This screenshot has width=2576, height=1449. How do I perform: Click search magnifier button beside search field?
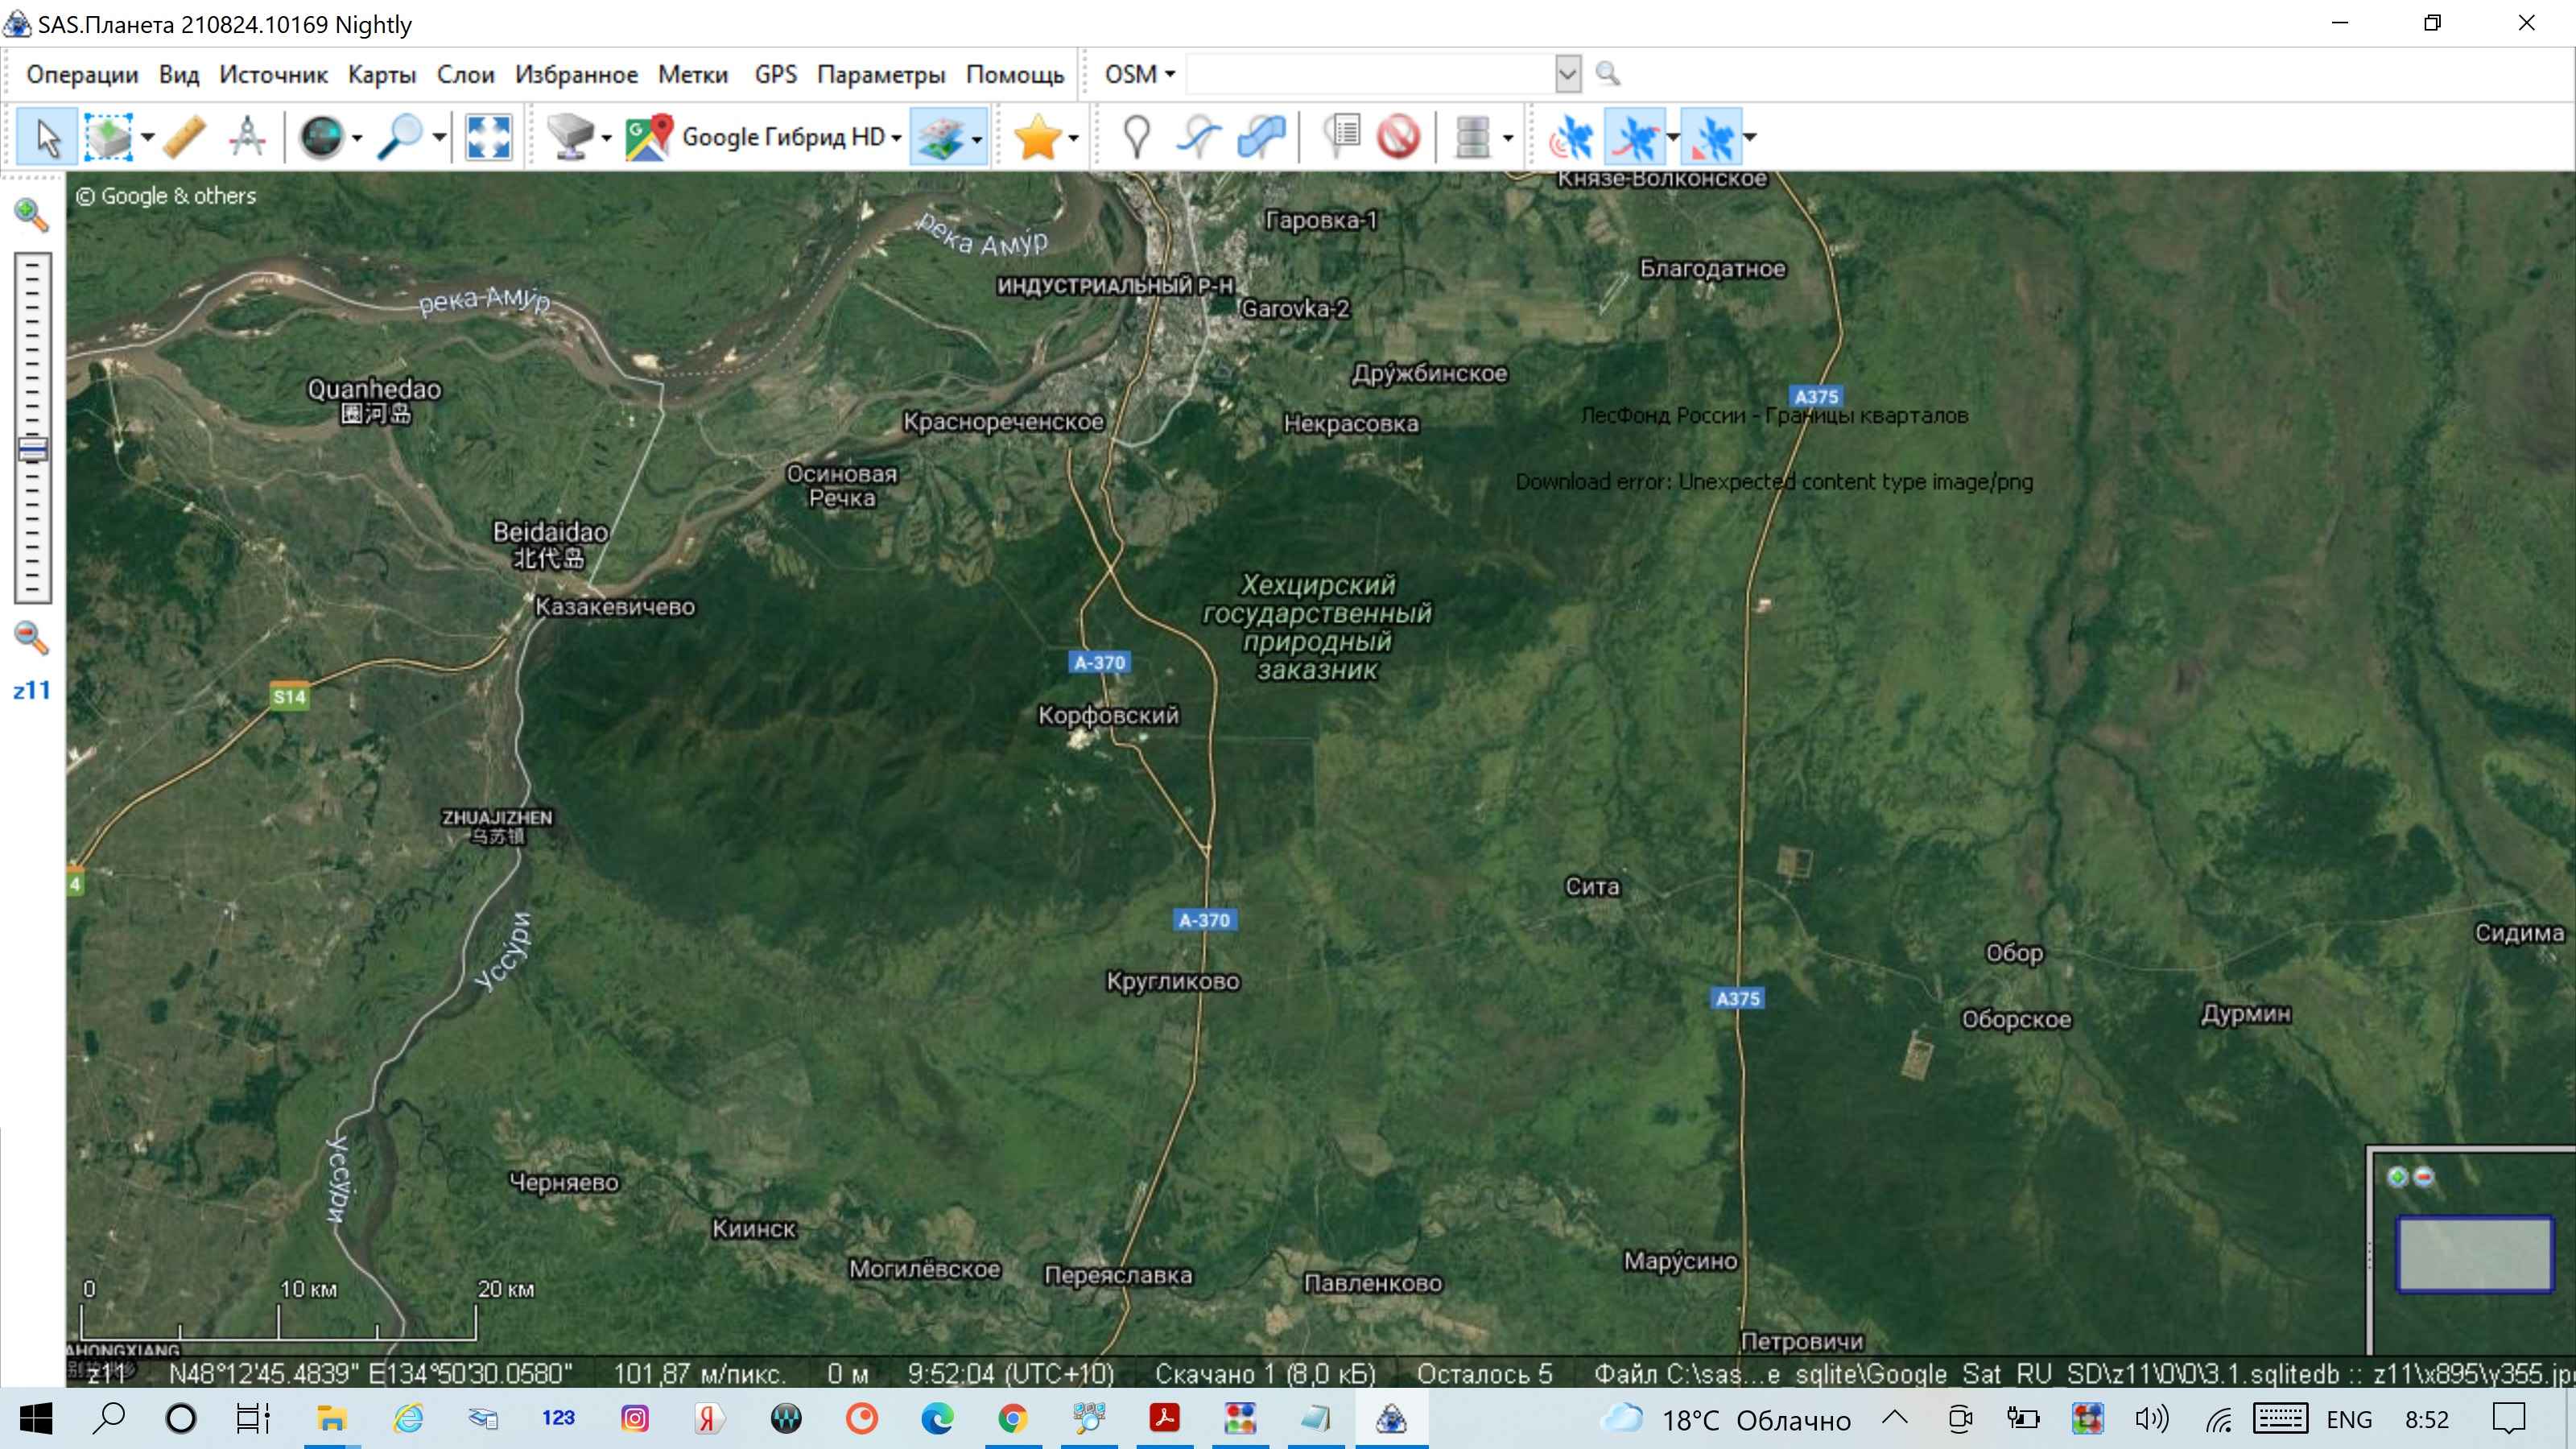[1607, 74]
